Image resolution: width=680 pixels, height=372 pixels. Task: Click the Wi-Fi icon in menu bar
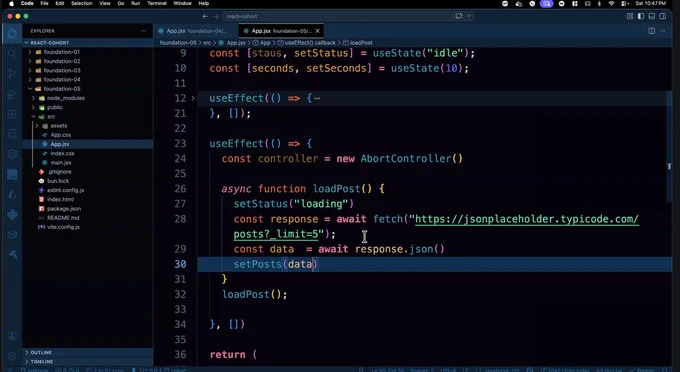coord(611,3)
